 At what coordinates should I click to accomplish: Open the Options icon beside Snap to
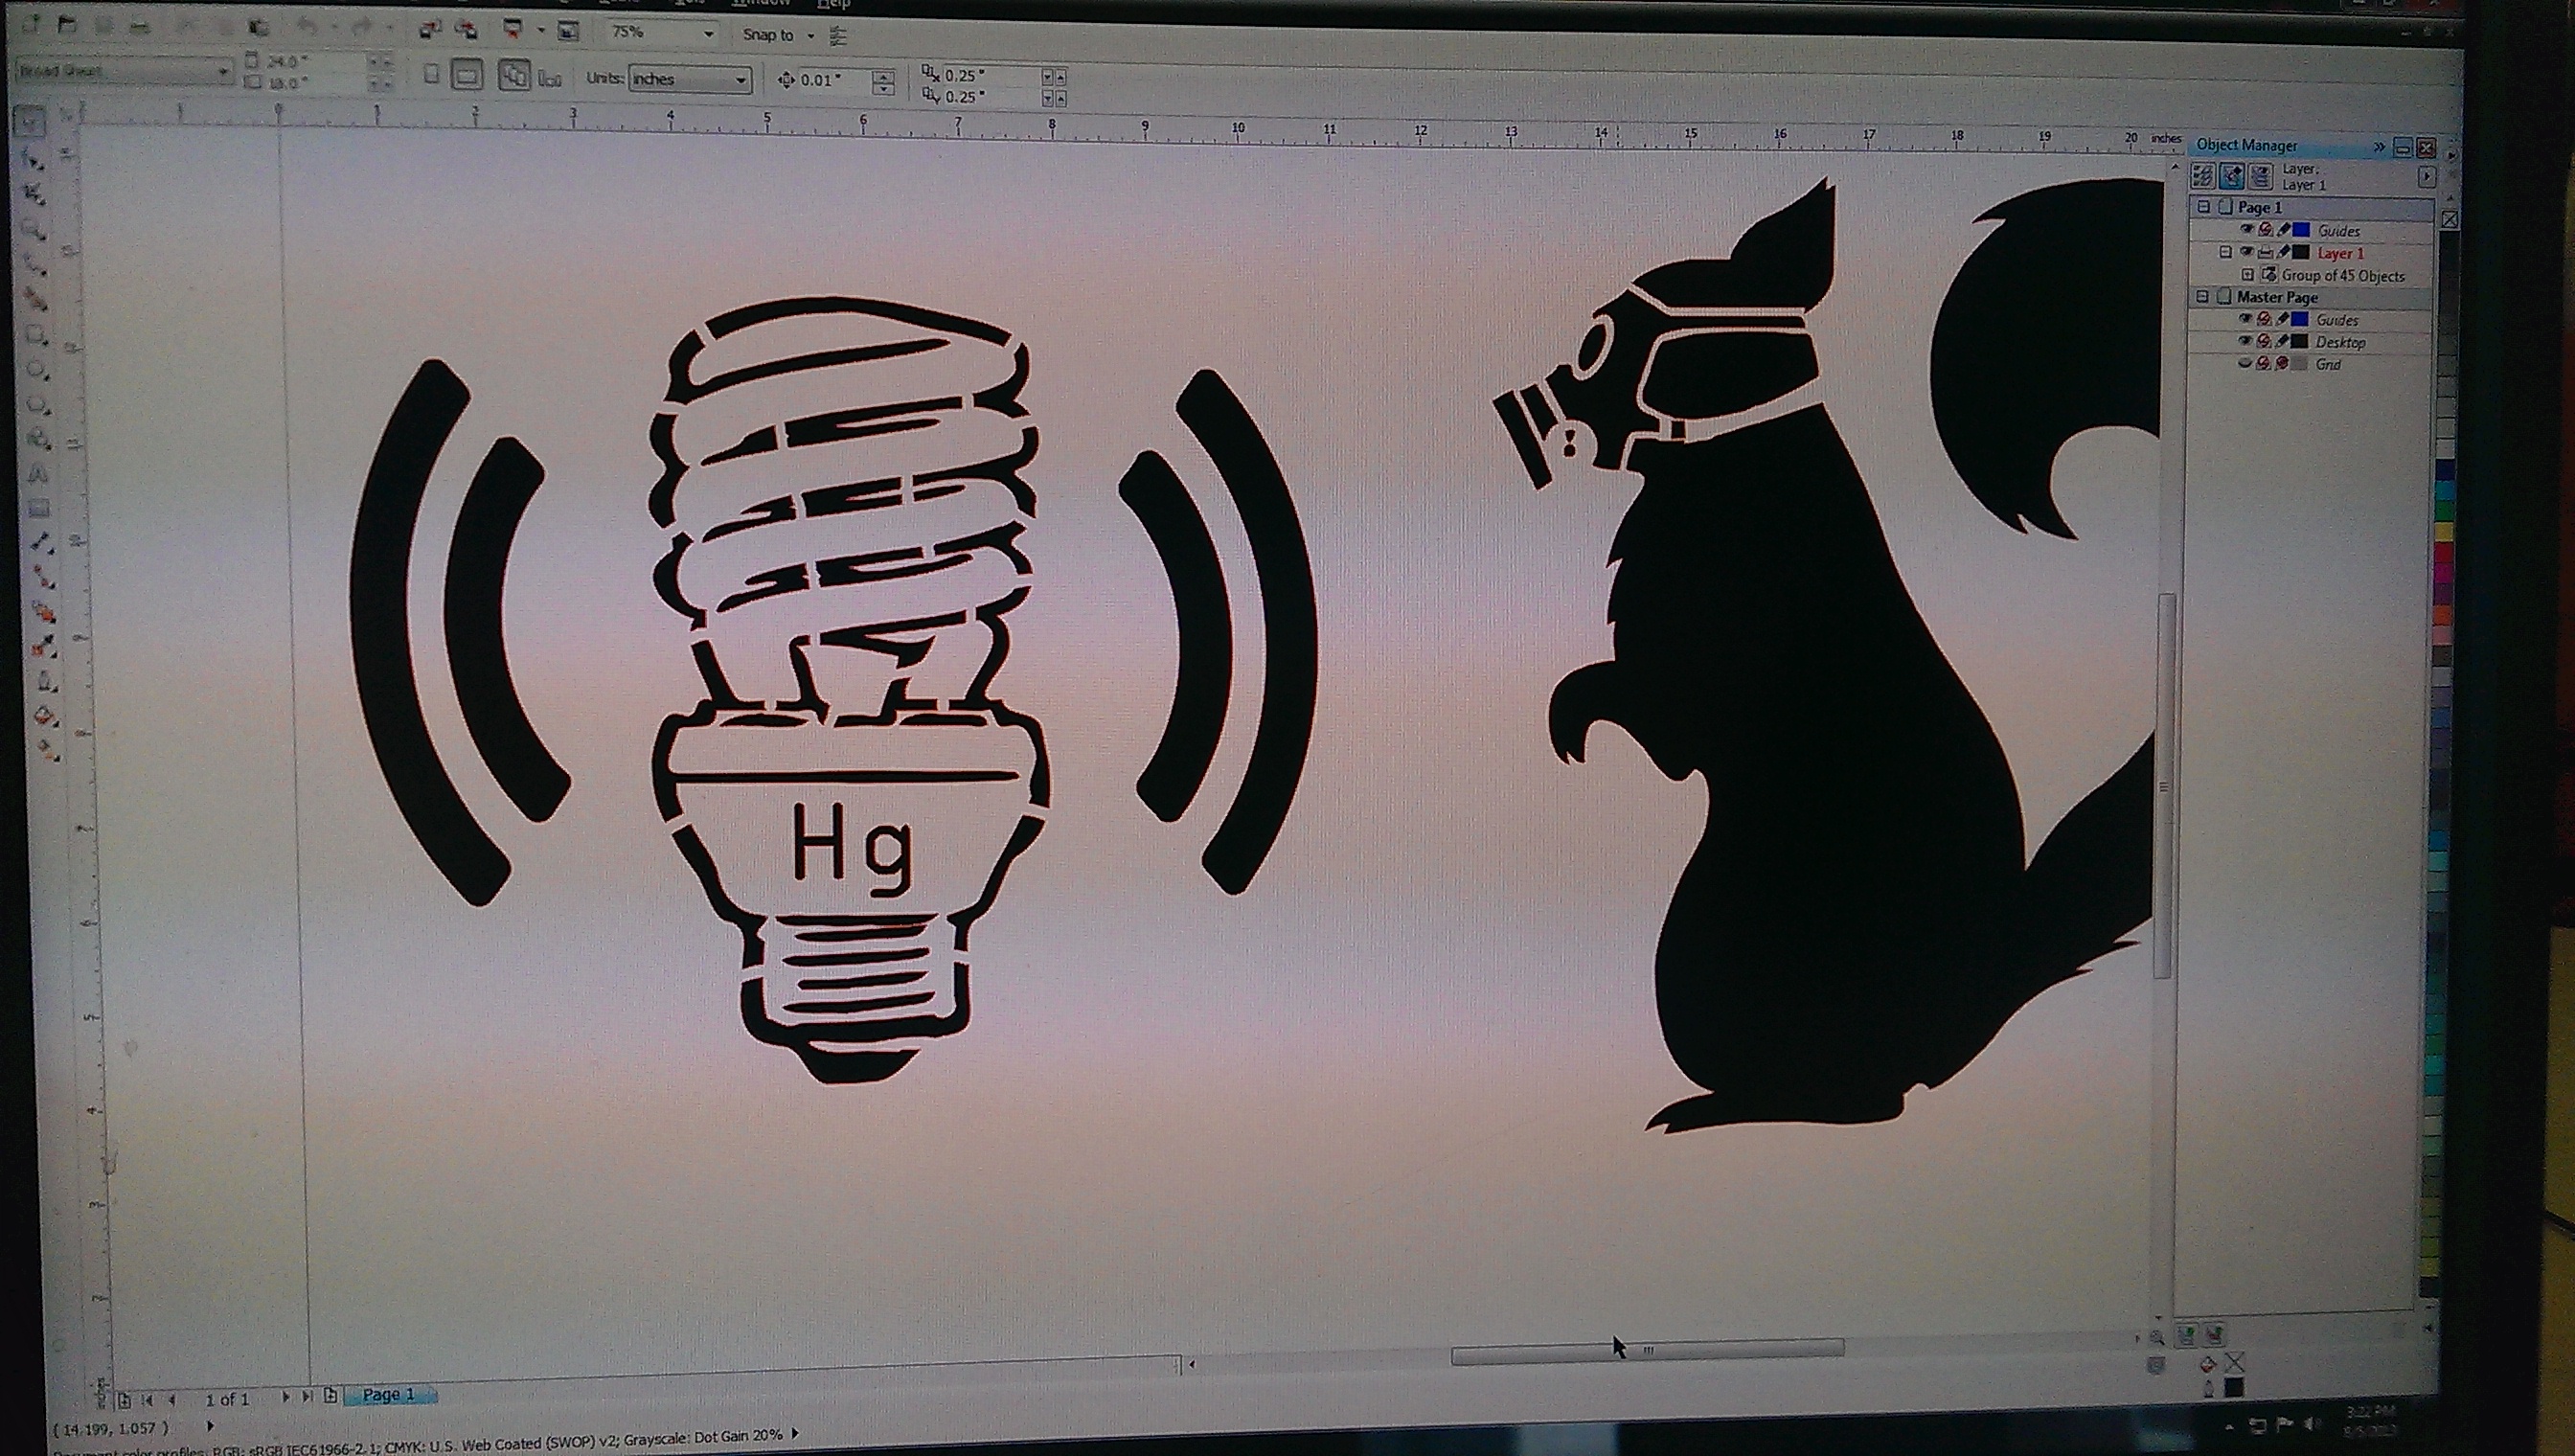[x=839, y=36]
